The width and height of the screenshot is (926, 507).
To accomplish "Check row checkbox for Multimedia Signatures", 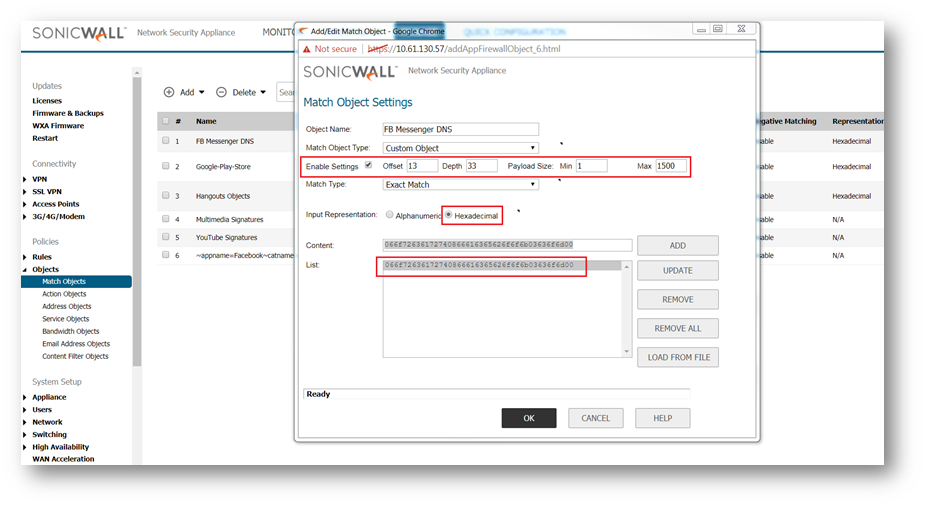I will coord(166,219).
